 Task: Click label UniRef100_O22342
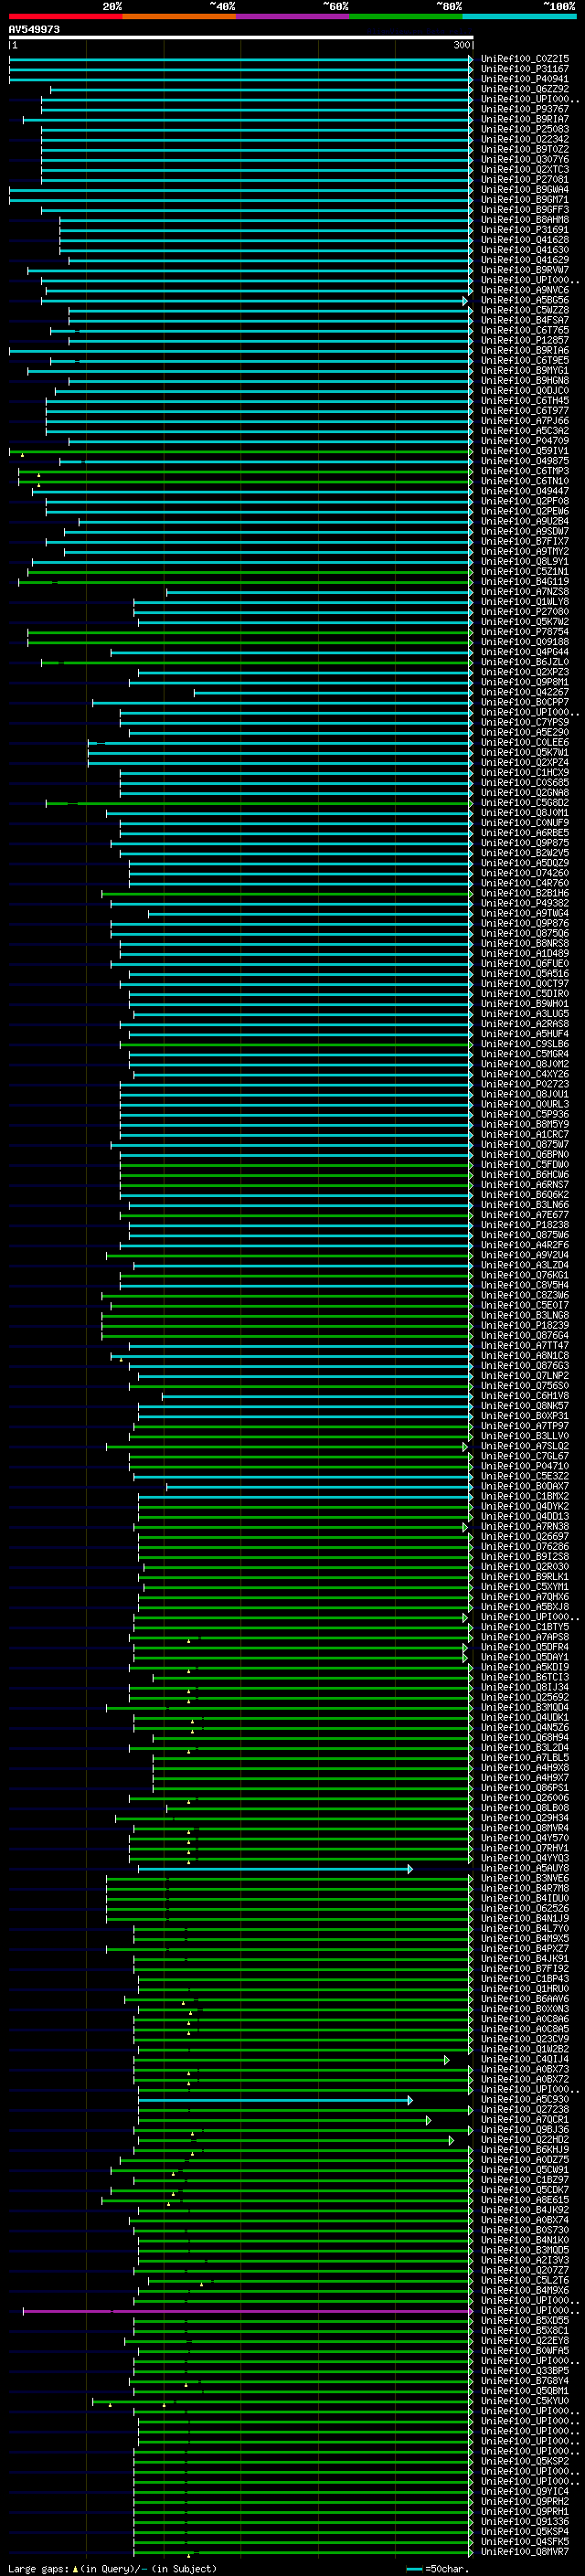coord(525,139)
